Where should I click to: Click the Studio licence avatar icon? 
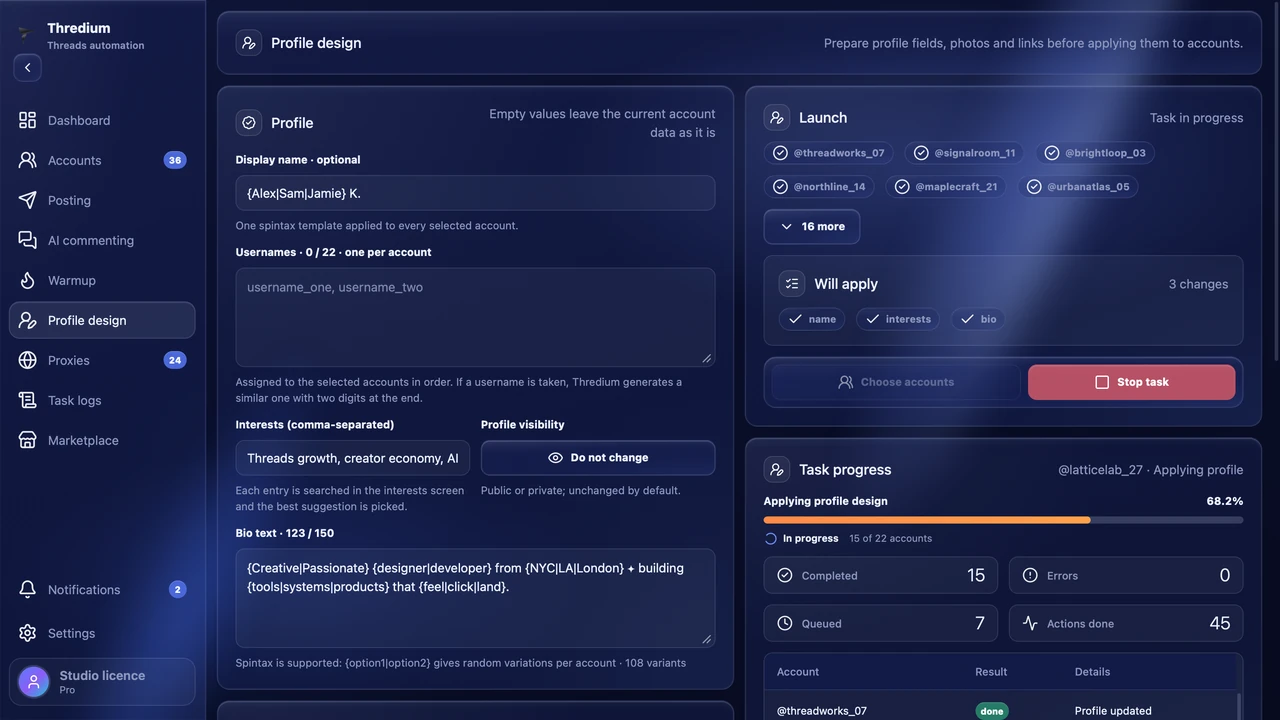[34, 682]
